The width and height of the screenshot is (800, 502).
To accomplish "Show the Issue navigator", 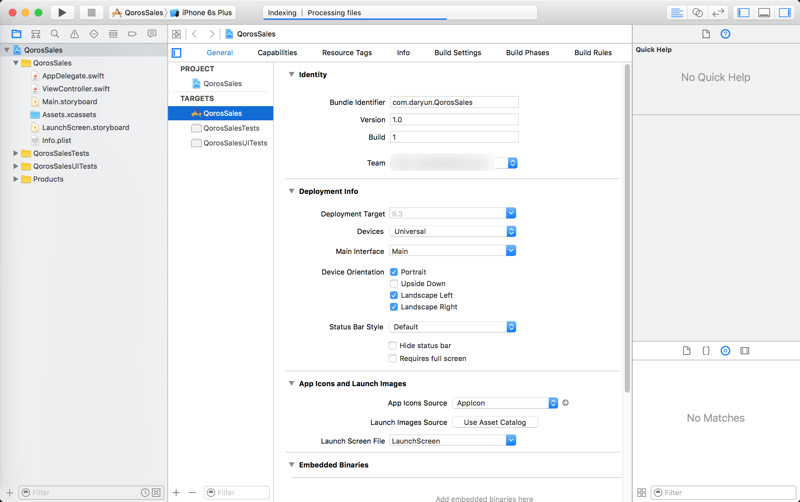I will (x=74, y=34).
